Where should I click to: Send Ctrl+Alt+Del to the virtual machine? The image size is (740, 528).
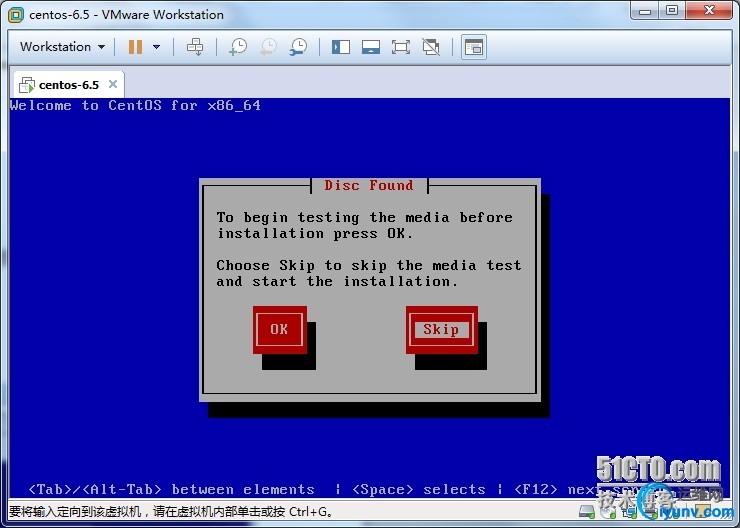[195, 47]
